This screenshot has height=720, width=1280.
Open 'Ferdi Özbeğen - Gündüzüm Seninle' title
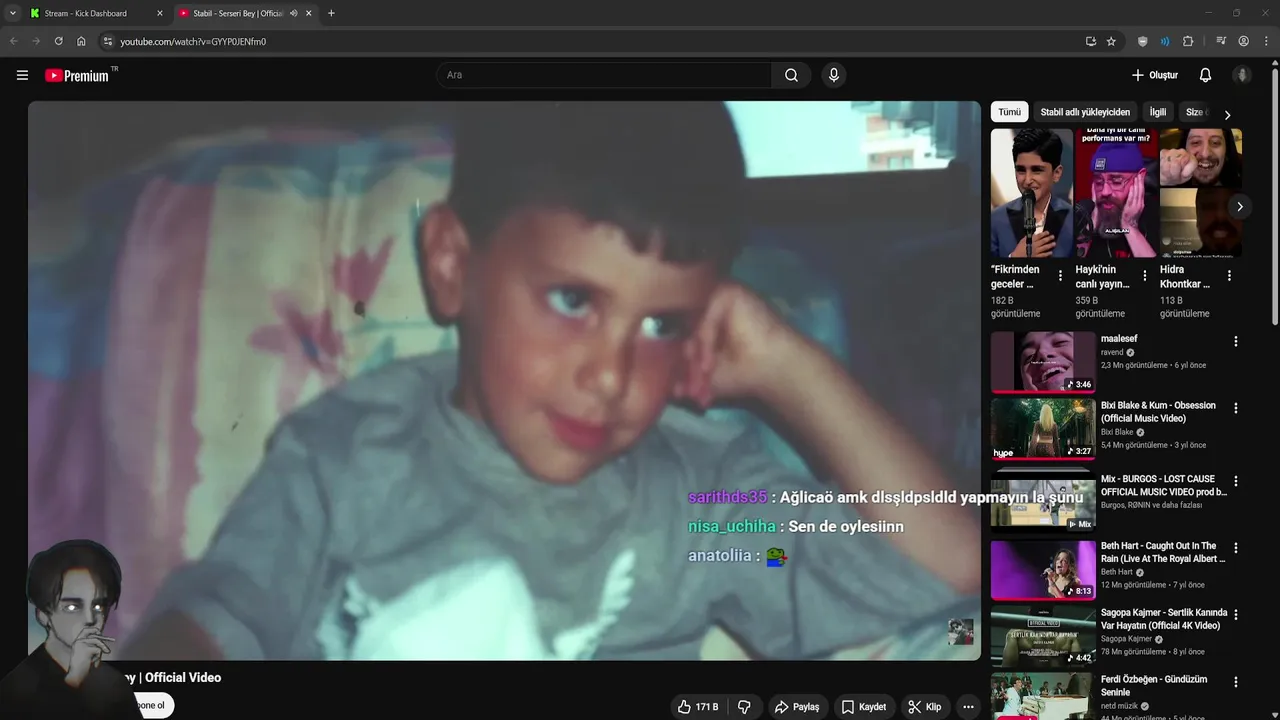1154,685
